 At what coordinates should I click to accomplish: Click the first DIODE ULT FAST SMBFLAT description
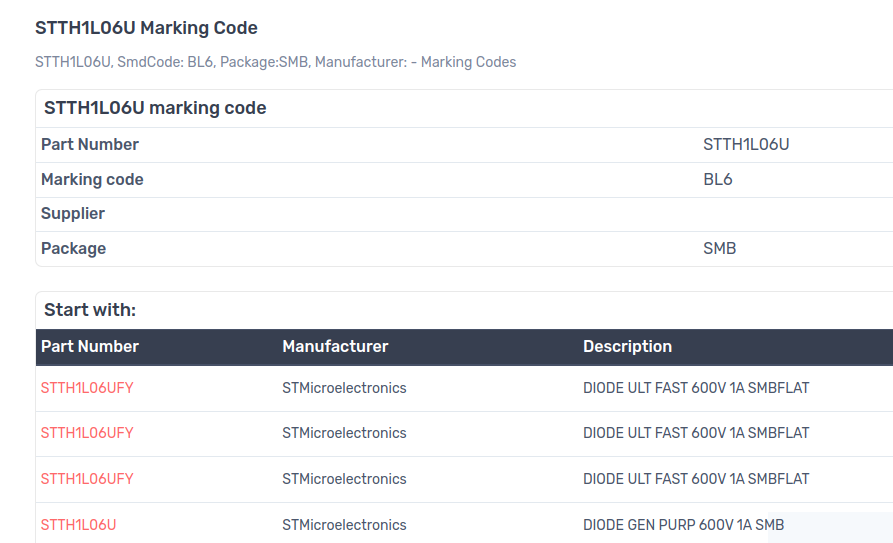pos(696,388)
